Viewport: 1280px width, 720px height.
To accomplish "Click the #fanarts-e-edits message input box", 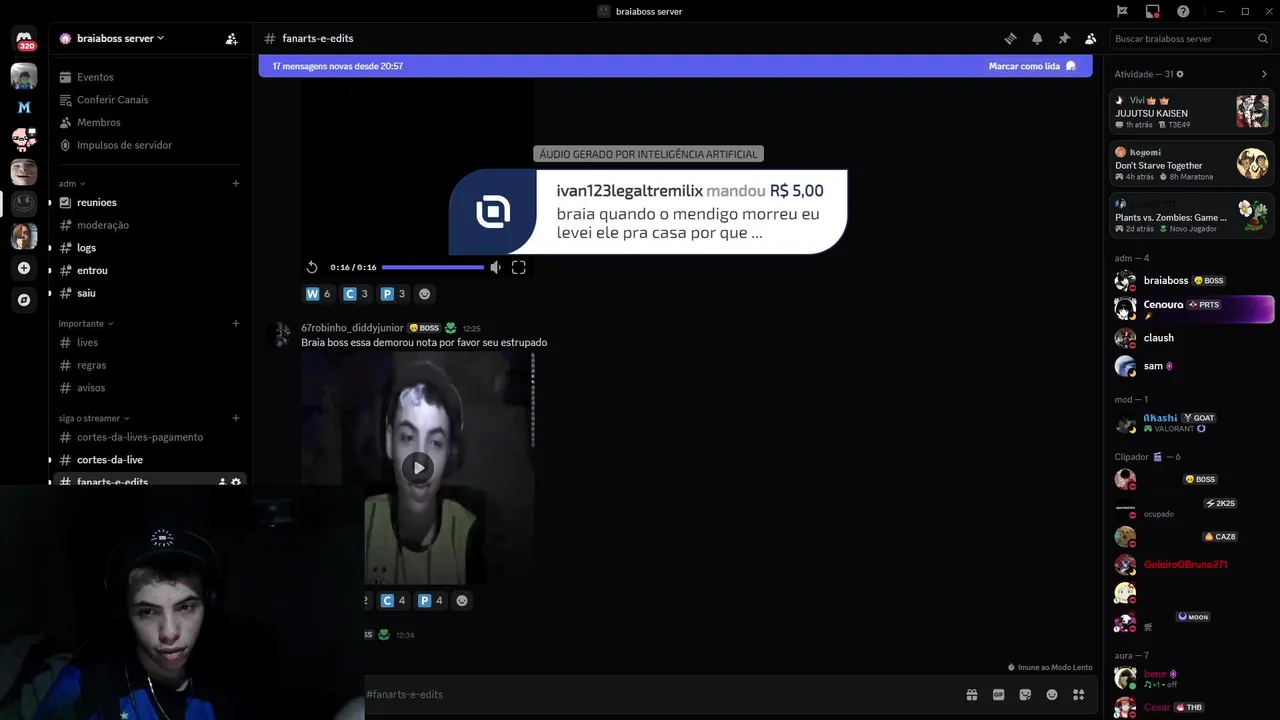I will (660, 695).
